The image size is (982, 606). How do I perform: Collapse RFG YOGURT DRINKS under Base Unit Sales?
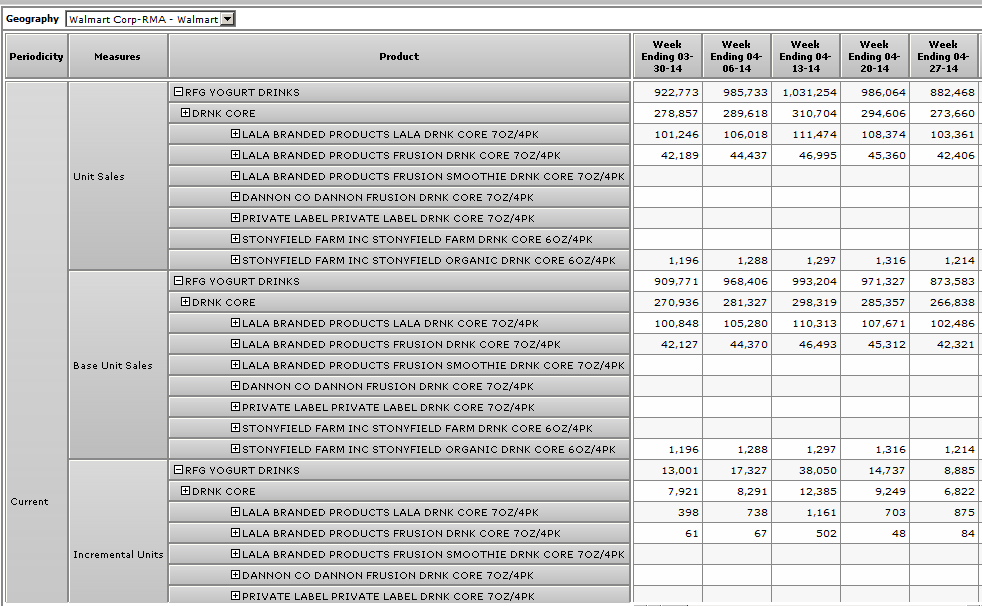point(179,281)
